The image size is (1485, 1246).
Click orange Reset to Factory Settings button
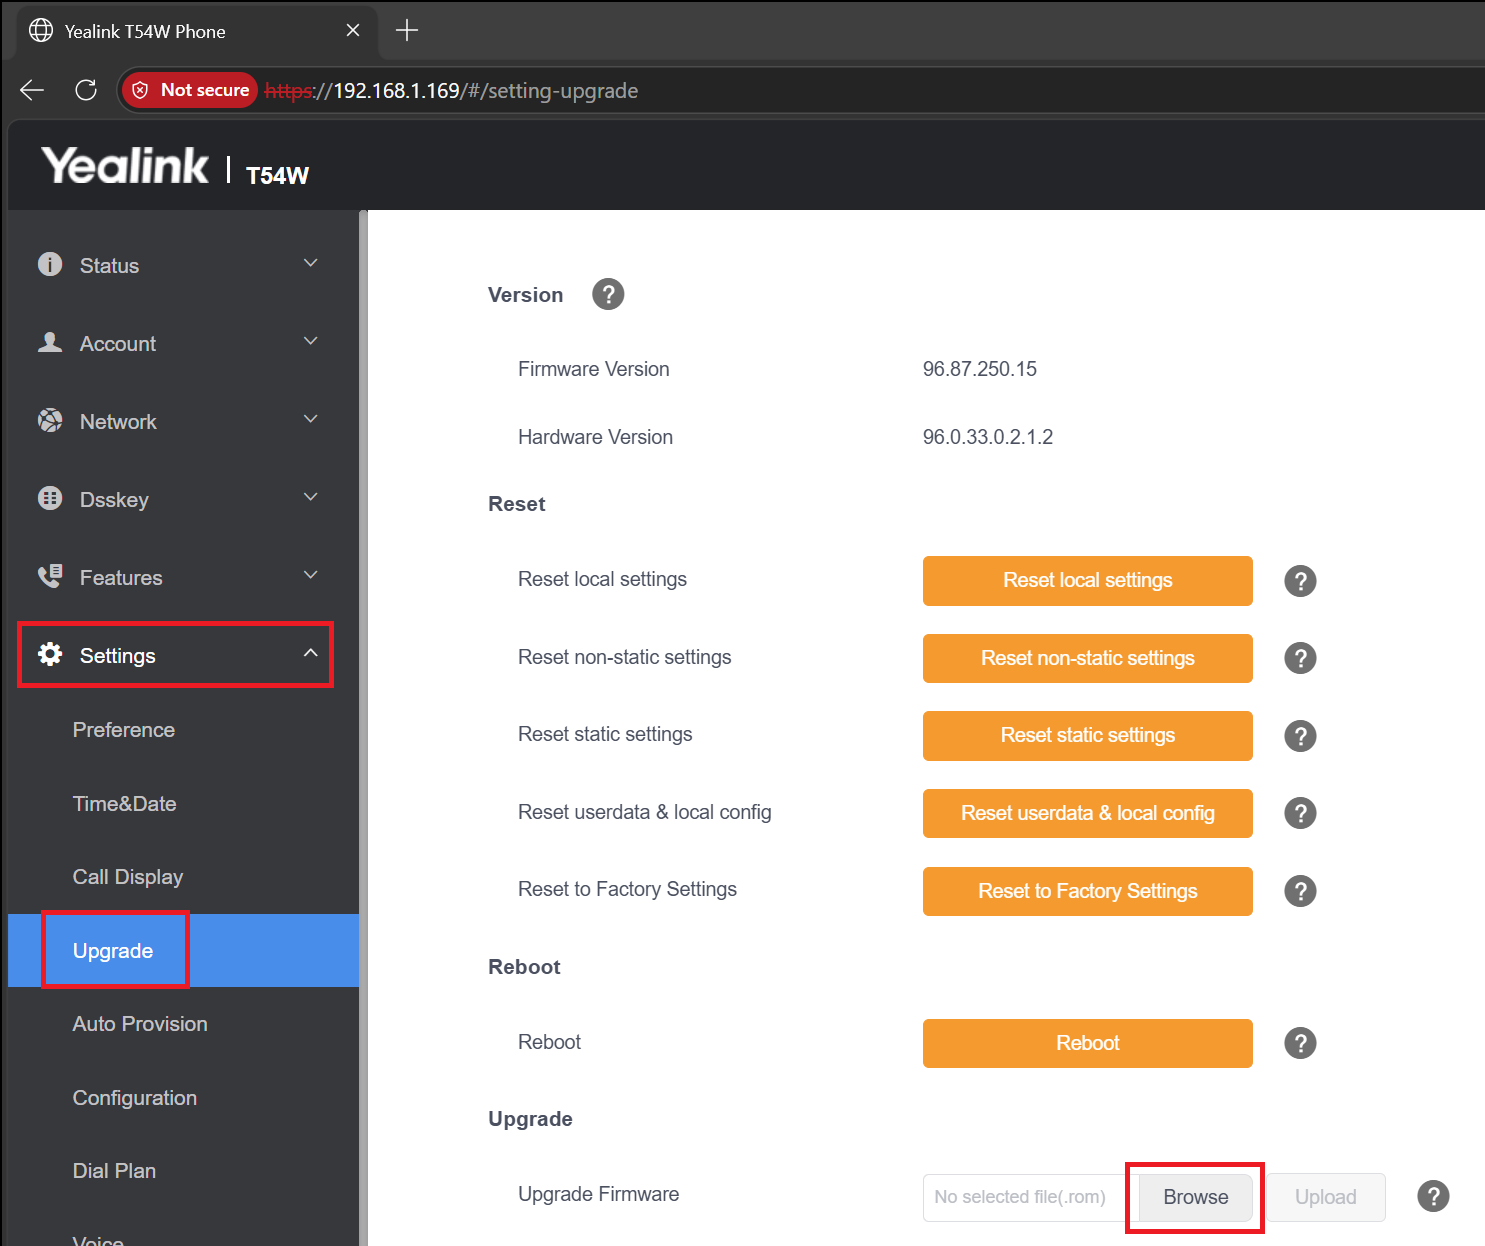click(1088, 891)
